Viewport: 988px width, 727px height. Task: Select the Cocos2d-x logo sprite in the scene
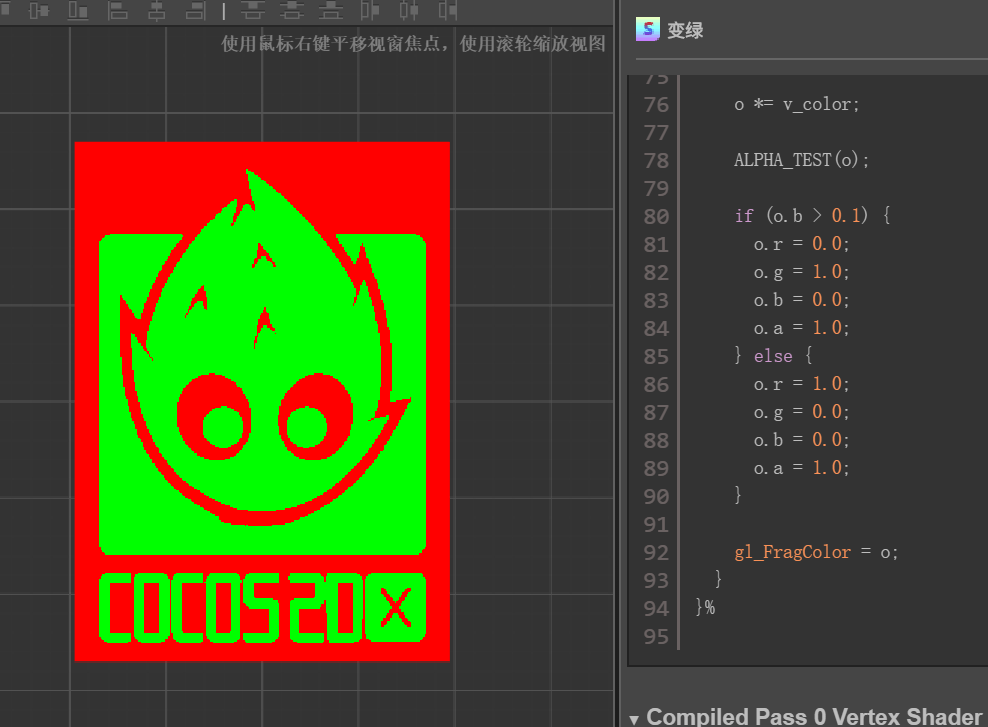[x=262, y=401]
